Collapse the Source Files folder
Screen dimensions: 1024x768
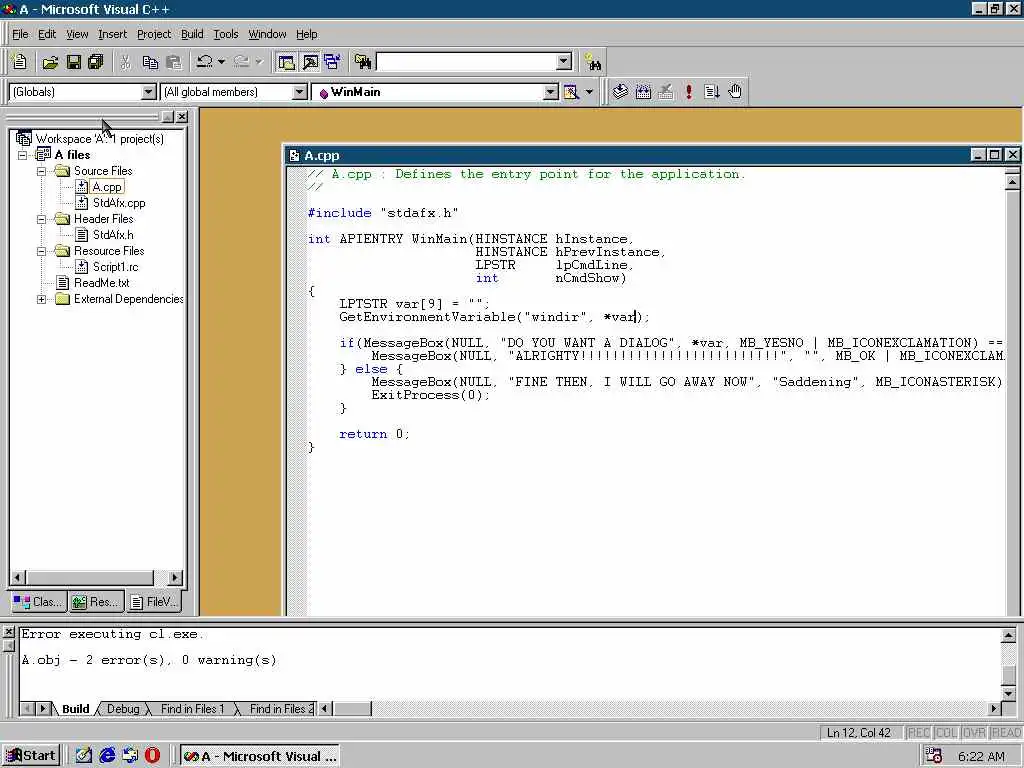click(x=41, y=171)
